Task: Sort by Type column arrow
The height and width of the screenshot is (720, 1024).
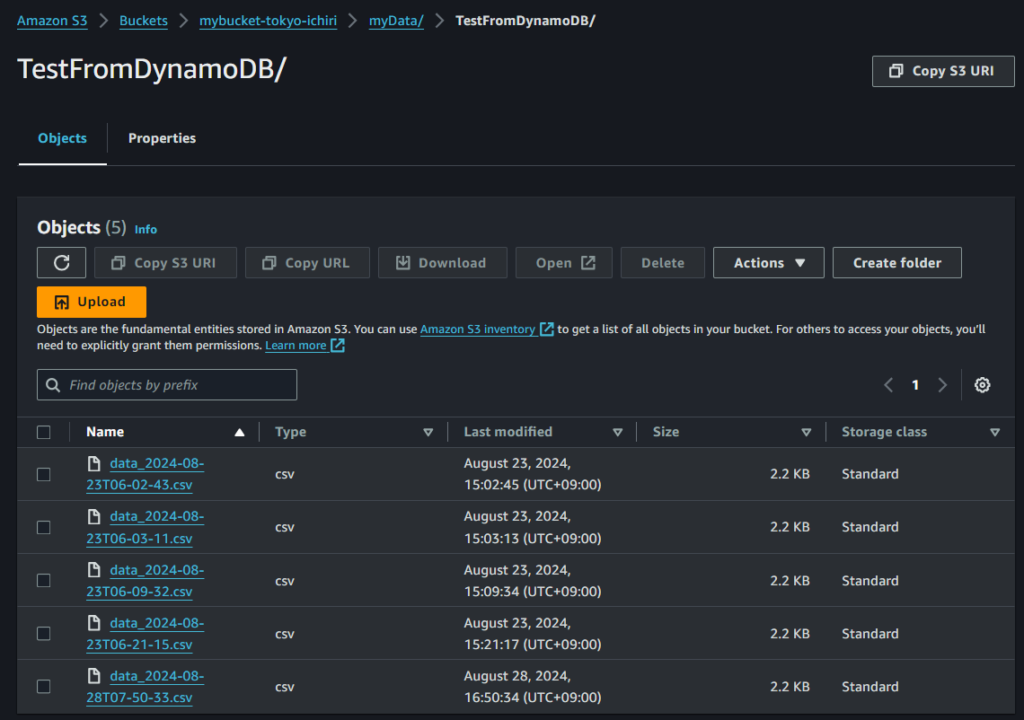Action: (x=428, y=432)
